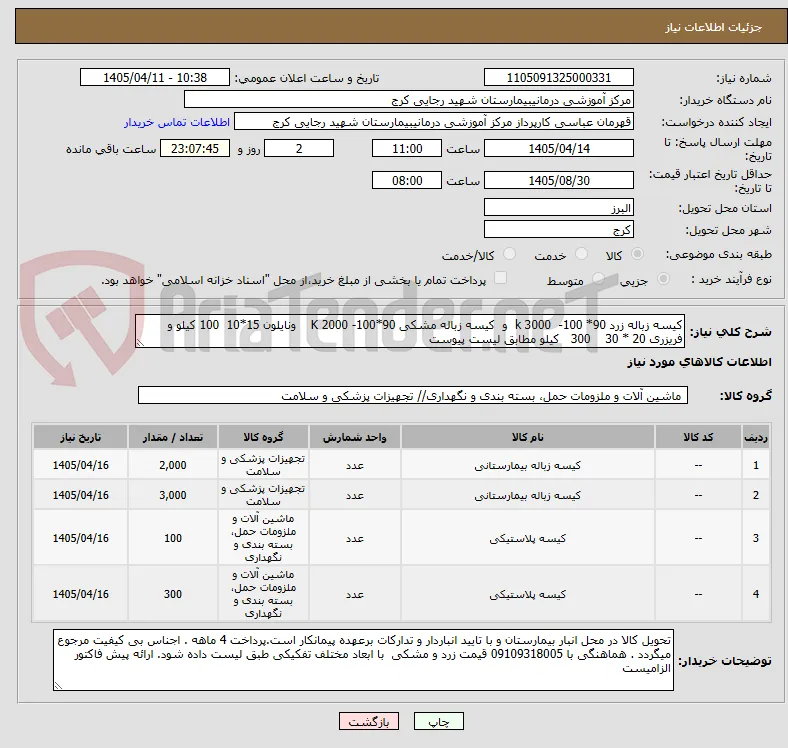Select the جزیی purchase type radio
The width and height of the screenshot is (788, 748).
tap(663, 278)
